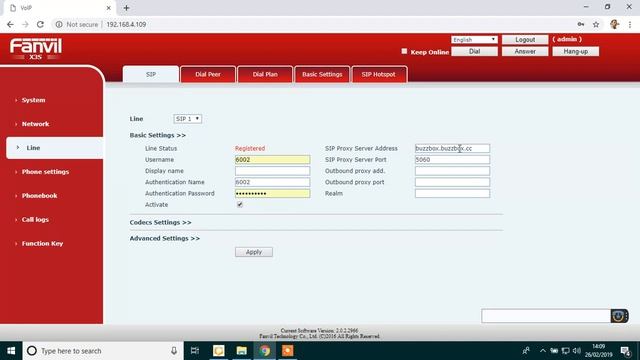The image size is (640, 360).
Task: Open the Chrome three-dot menu
Action: (x=630, y=24)
